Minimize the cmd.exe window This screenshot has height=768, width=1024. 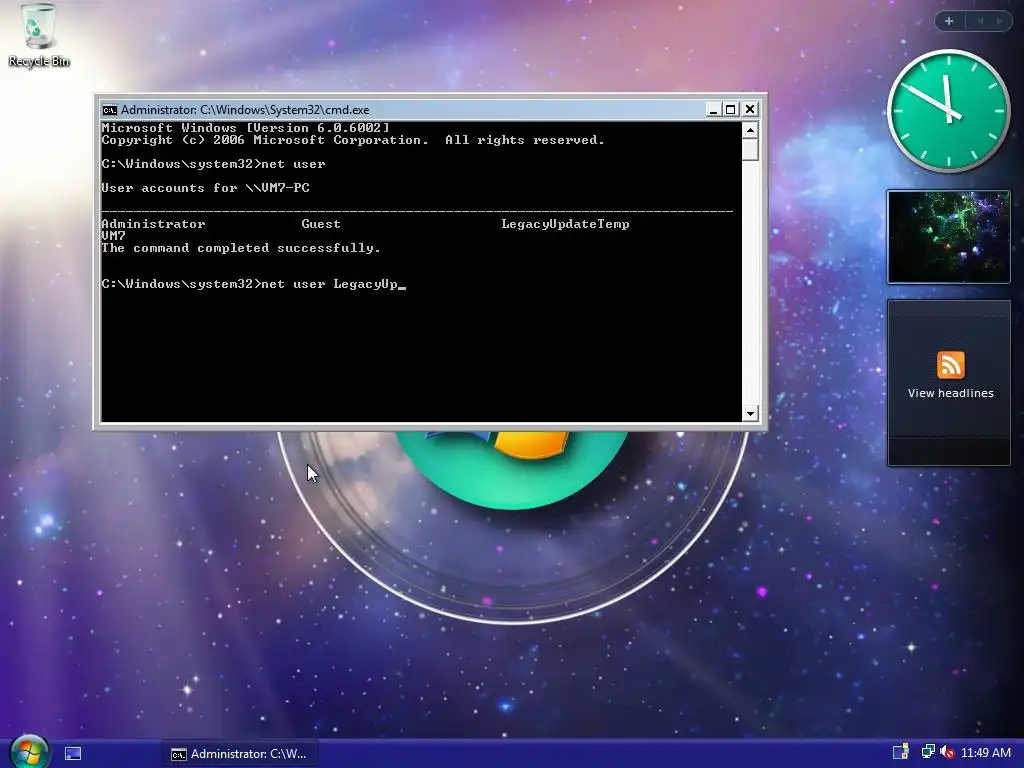click(713, 110)
